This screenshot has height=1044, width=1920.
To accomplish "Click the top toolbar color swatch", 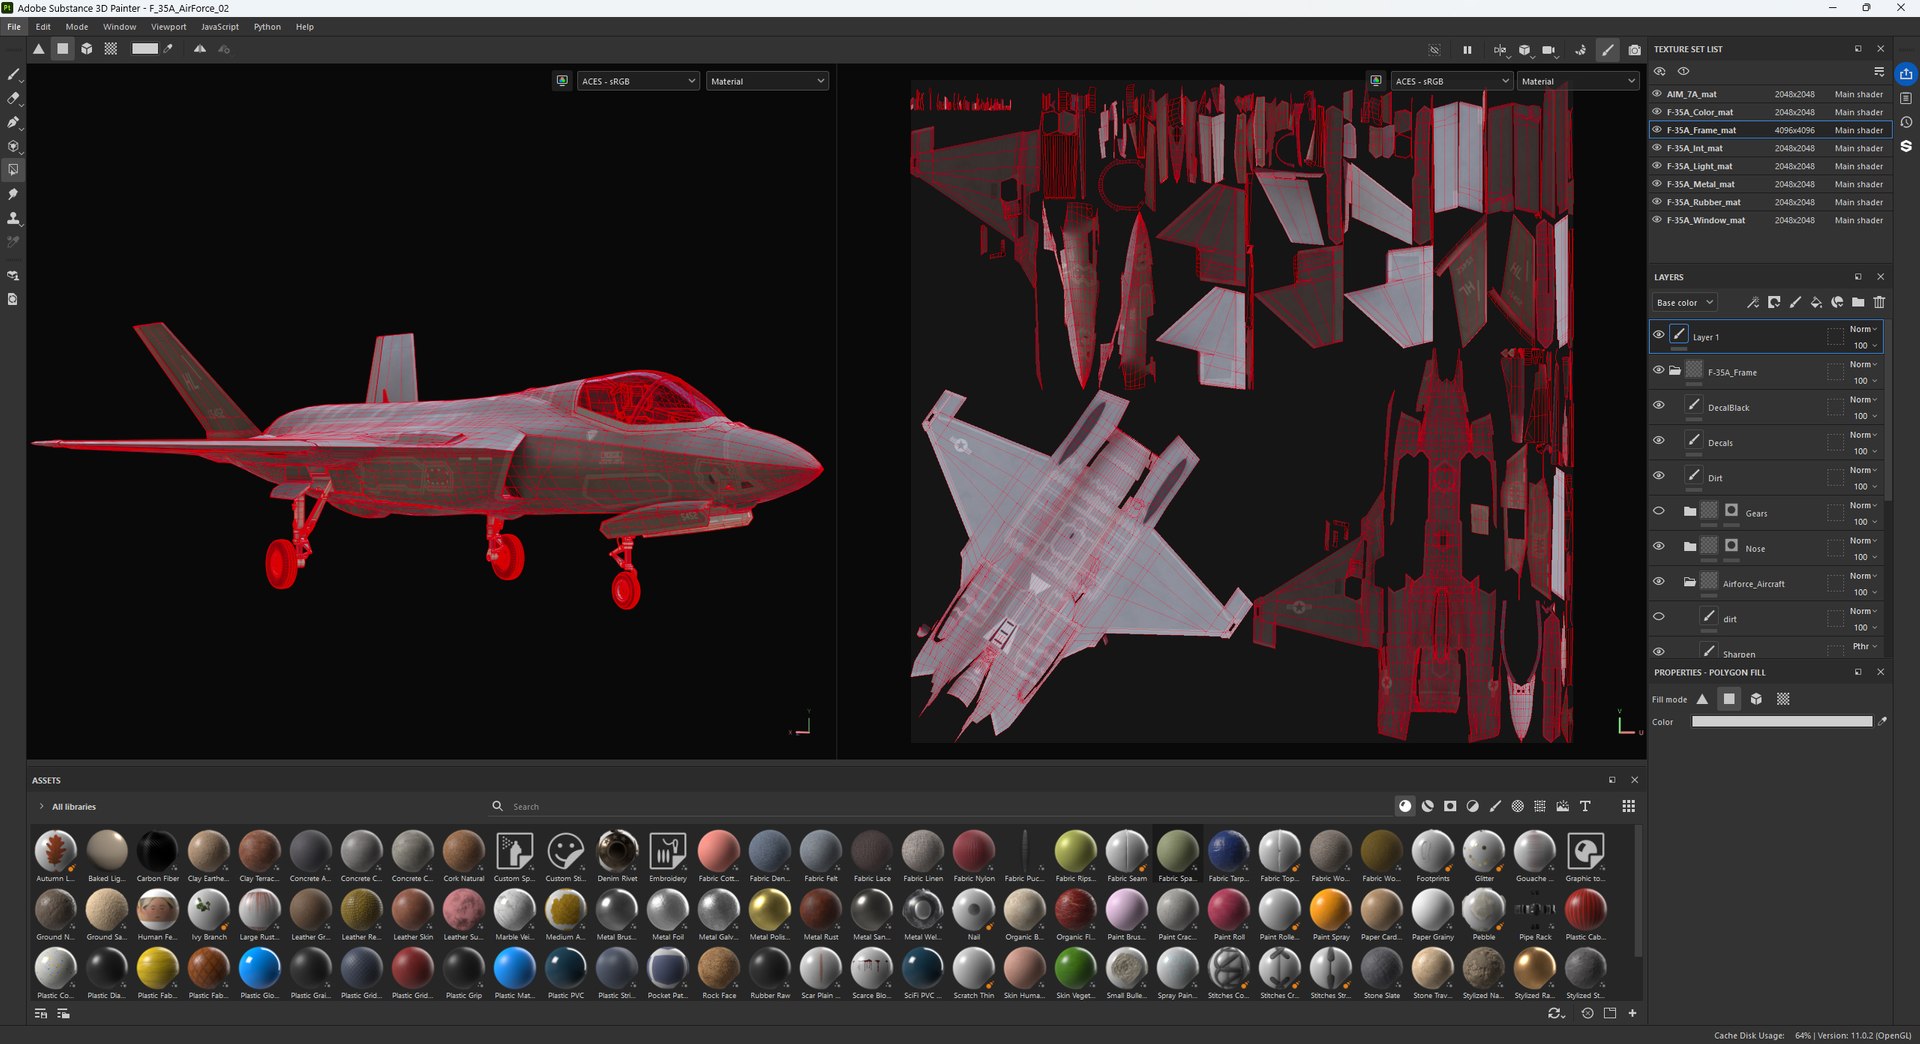I will pyautogui.click(x=145, y=48).
